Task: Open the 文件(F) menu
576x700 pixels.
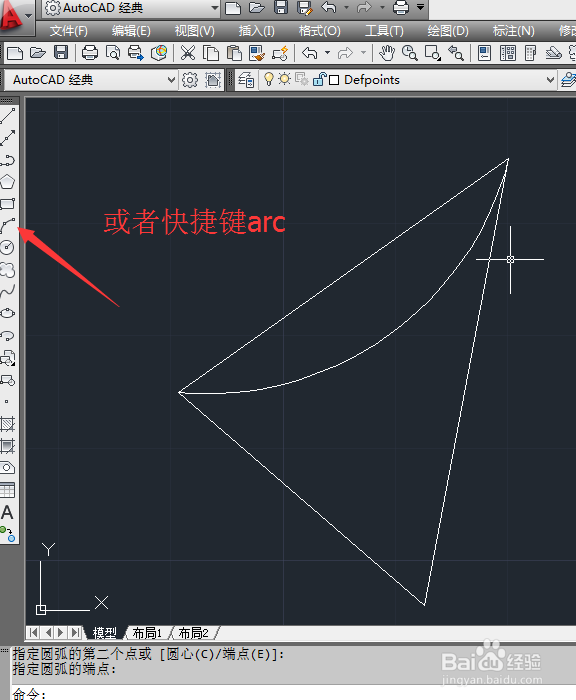Action: (68, 31)
